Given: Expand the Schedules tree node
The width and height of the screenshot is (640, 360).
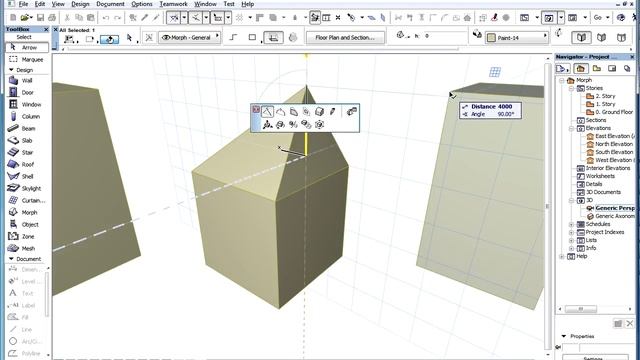Looking at the screenshot, I should point(571,224).
